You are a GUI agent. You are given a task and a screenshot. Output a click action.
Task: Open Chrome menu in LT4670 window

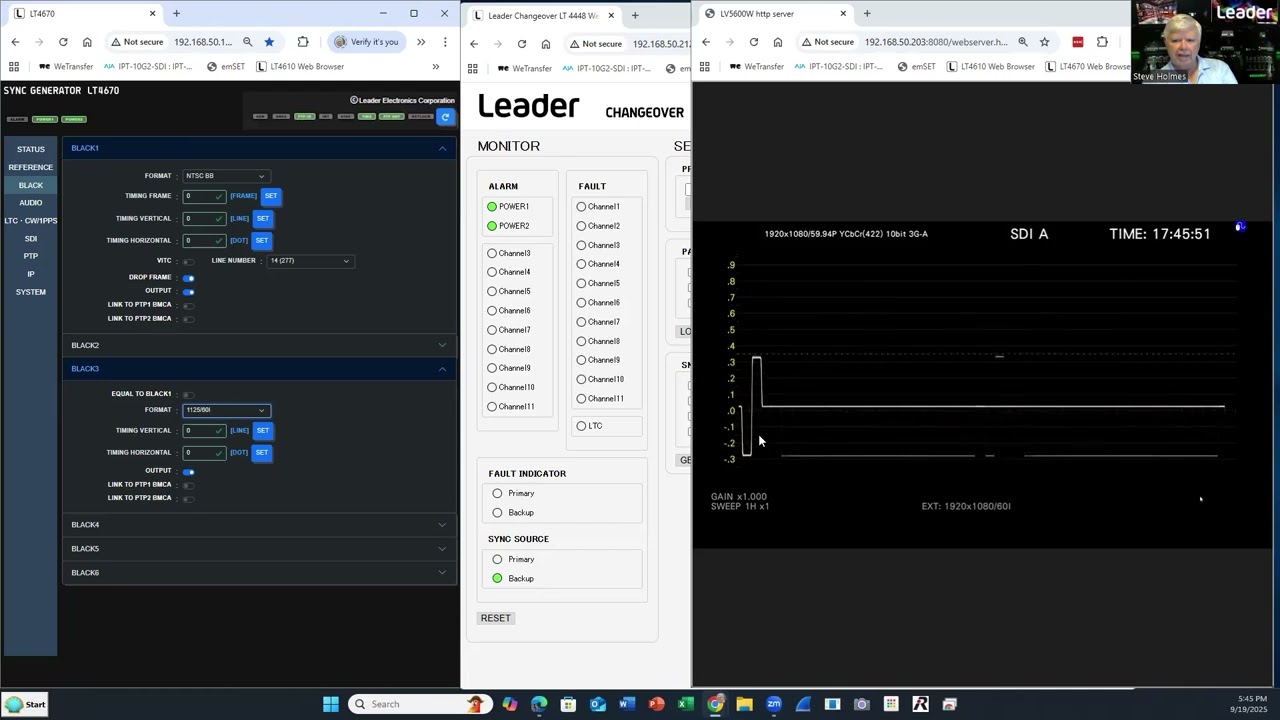444,42
